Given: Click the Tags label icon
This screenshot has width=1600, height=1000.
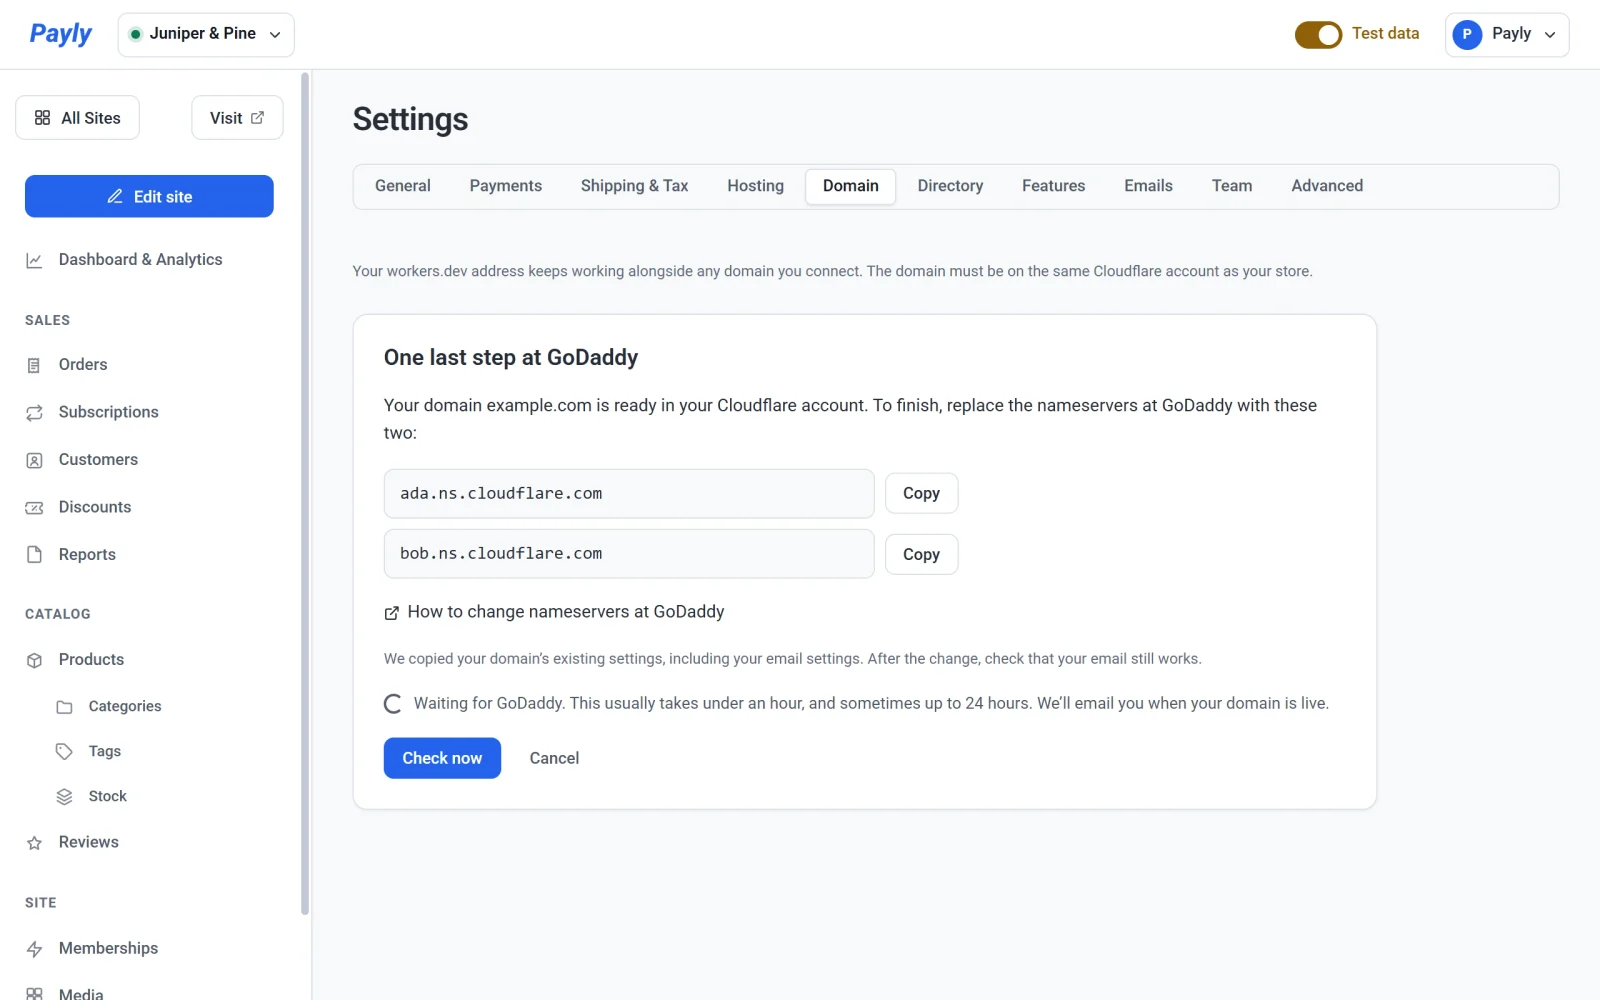Looking at the screenshot, I should 64,752.
